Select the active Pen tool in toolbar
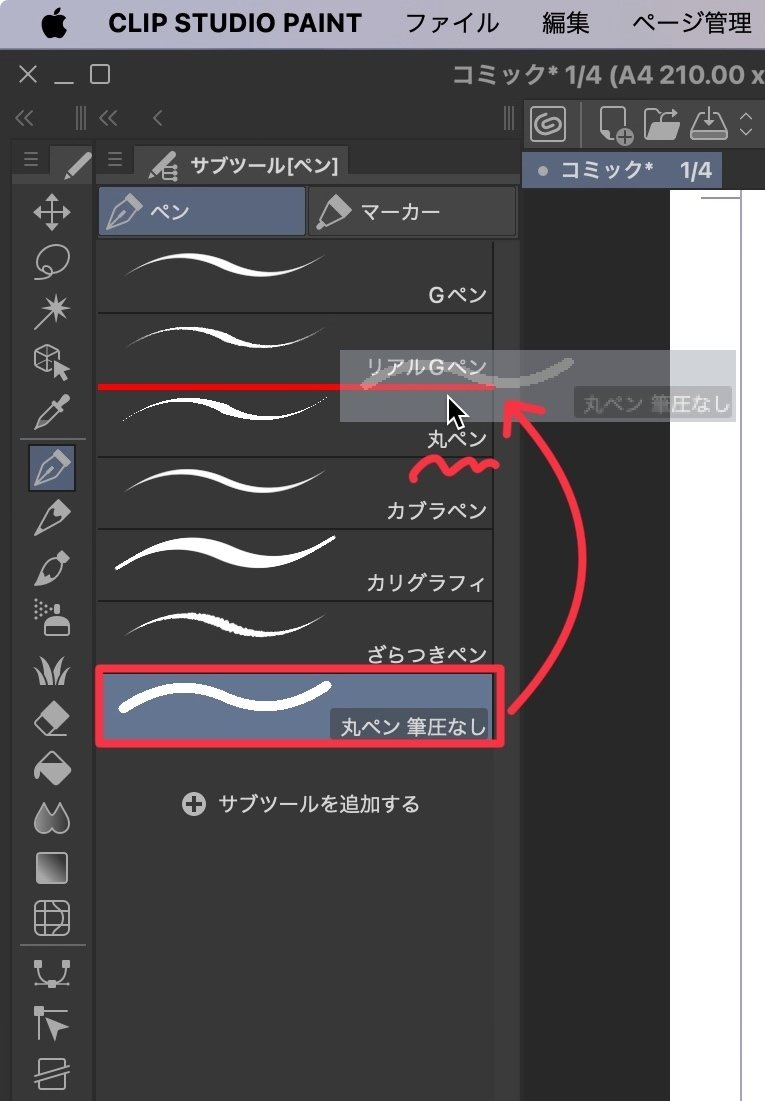Image resolution: width=765 pixels, height=1101 pixels. tap(52, 468)
